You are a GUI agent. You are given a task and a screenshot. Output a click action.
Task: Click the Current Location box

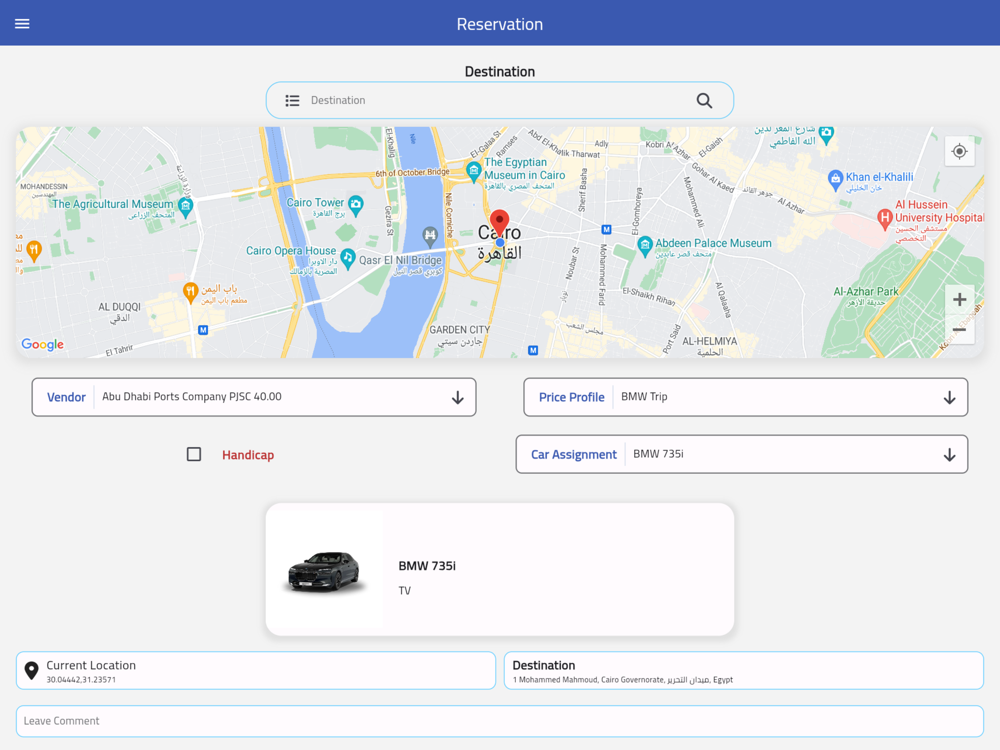coord(256,670)
